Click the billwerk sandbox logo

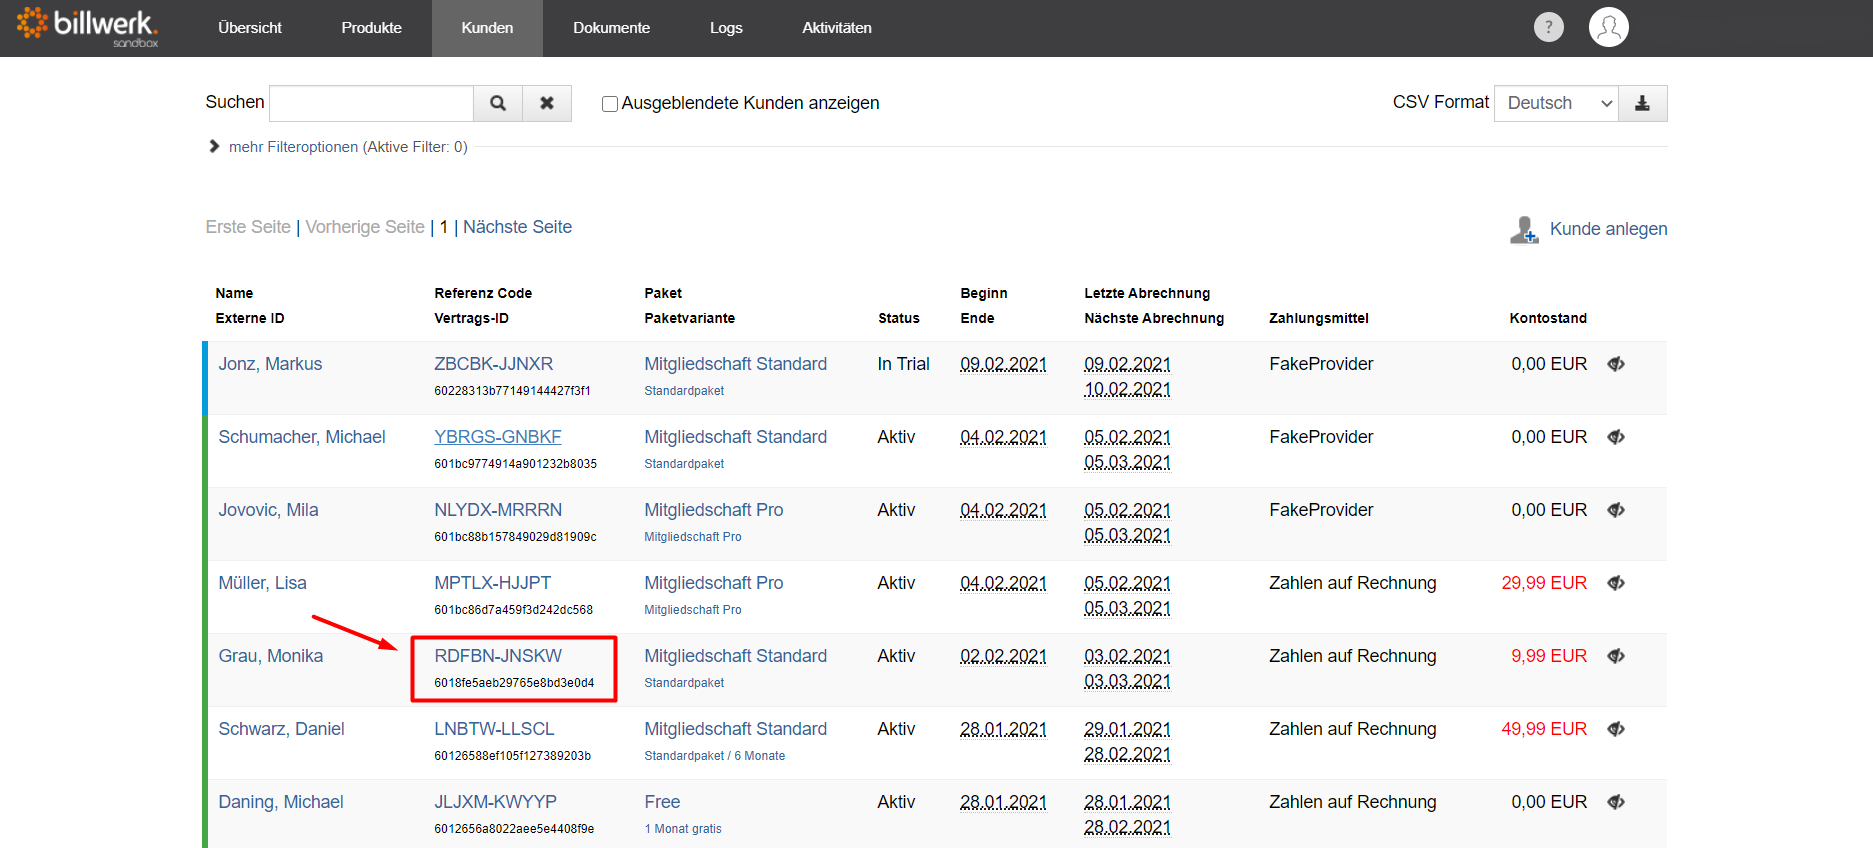88,27
